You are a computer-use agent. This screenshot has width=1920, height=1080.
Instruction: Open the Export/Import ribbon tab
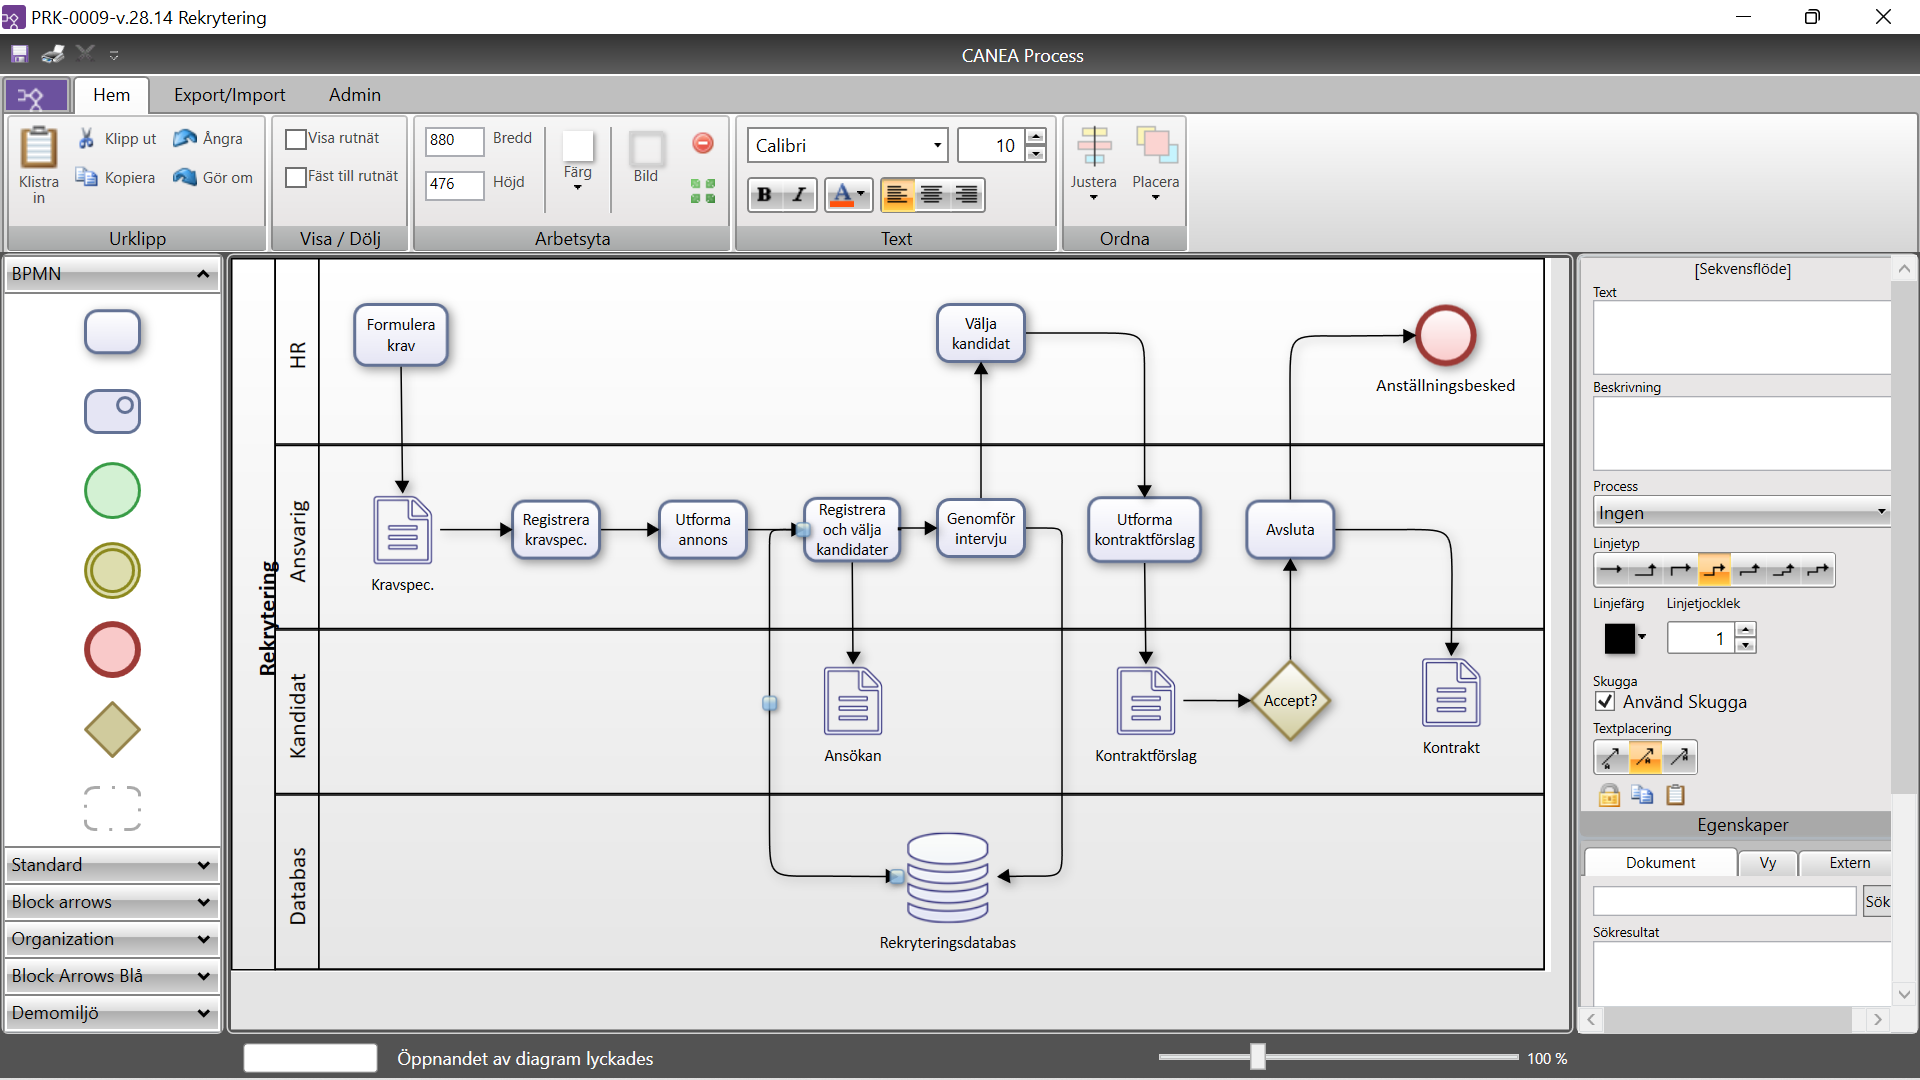pyautogui.click(x=229, y=95)
